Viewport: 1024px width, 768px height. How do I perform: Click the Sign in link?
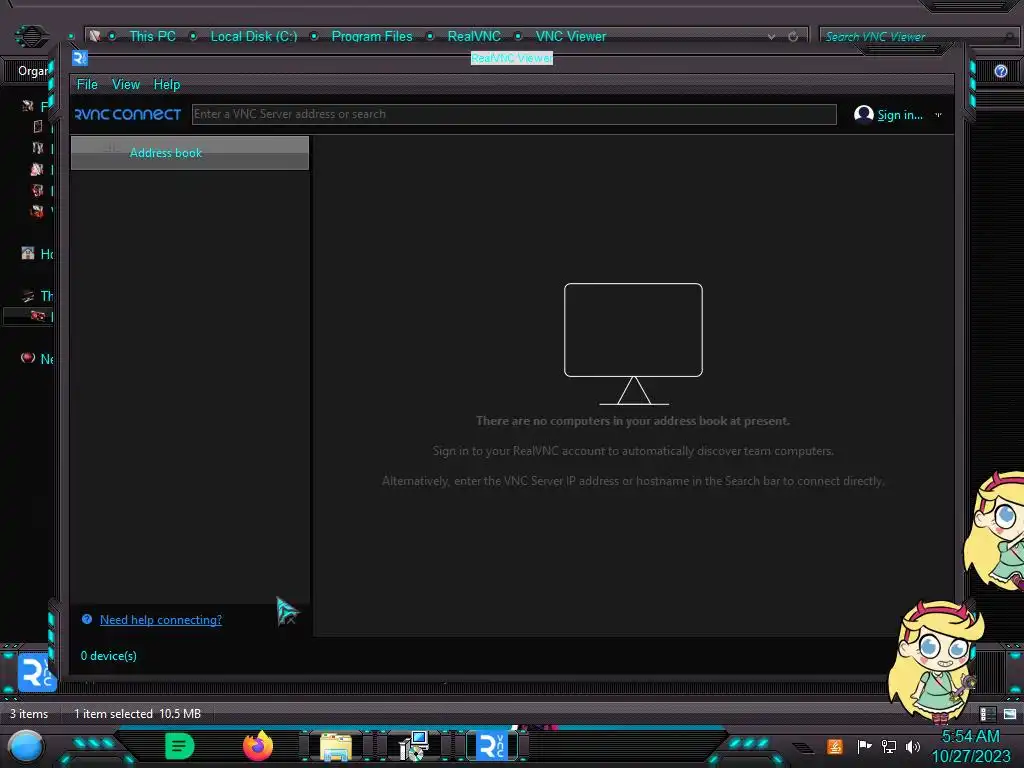(x=900, y=115)
